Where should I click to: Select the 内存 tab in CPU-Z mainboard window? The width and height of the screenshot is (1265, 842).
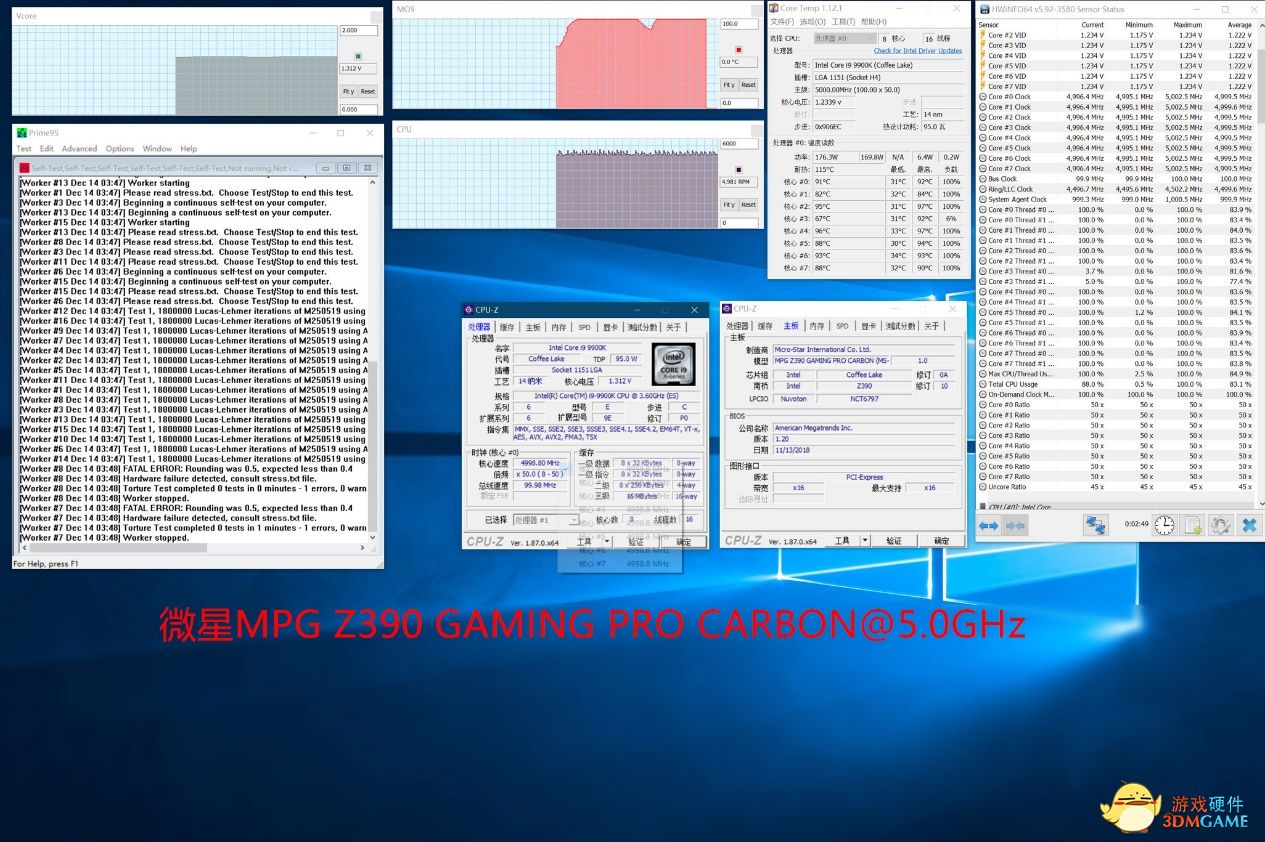pyautogui.click(x=817, y=326)
